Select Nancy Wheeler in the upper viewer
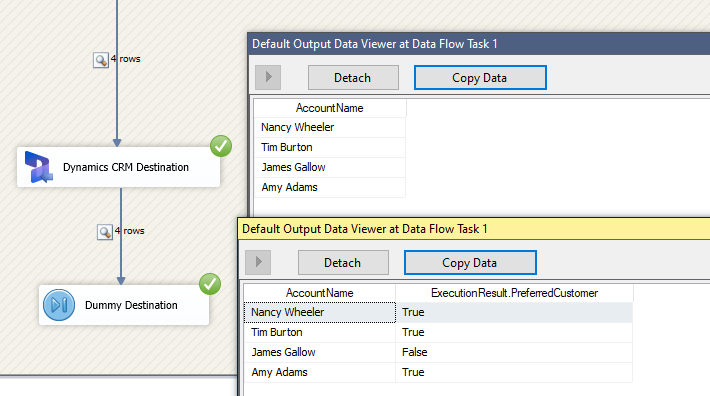This screenshot has width=710, height=396. coord(330,127)
